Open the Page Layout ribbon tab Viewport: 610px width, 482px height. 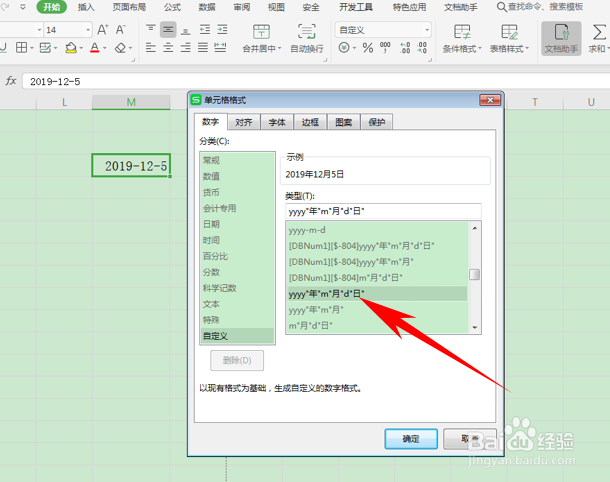[129, 7]
